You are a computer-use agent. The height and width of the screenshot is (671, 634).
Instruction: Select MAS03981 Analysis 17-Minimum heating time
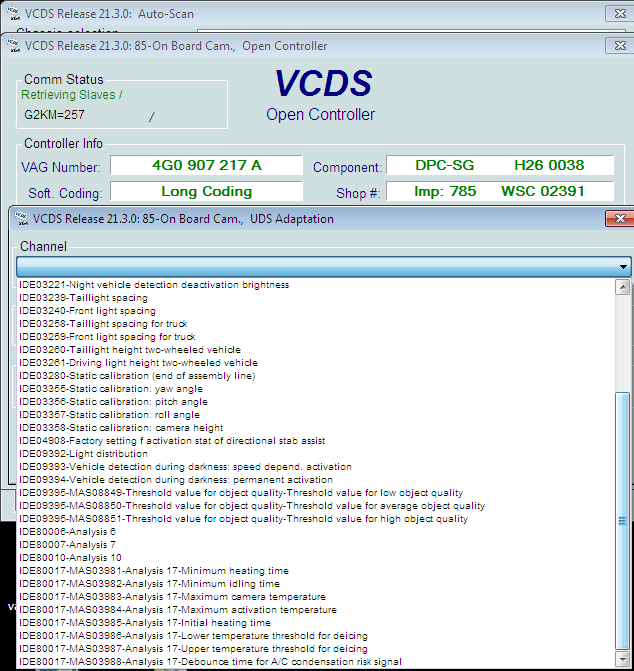[x=316, y=571]
